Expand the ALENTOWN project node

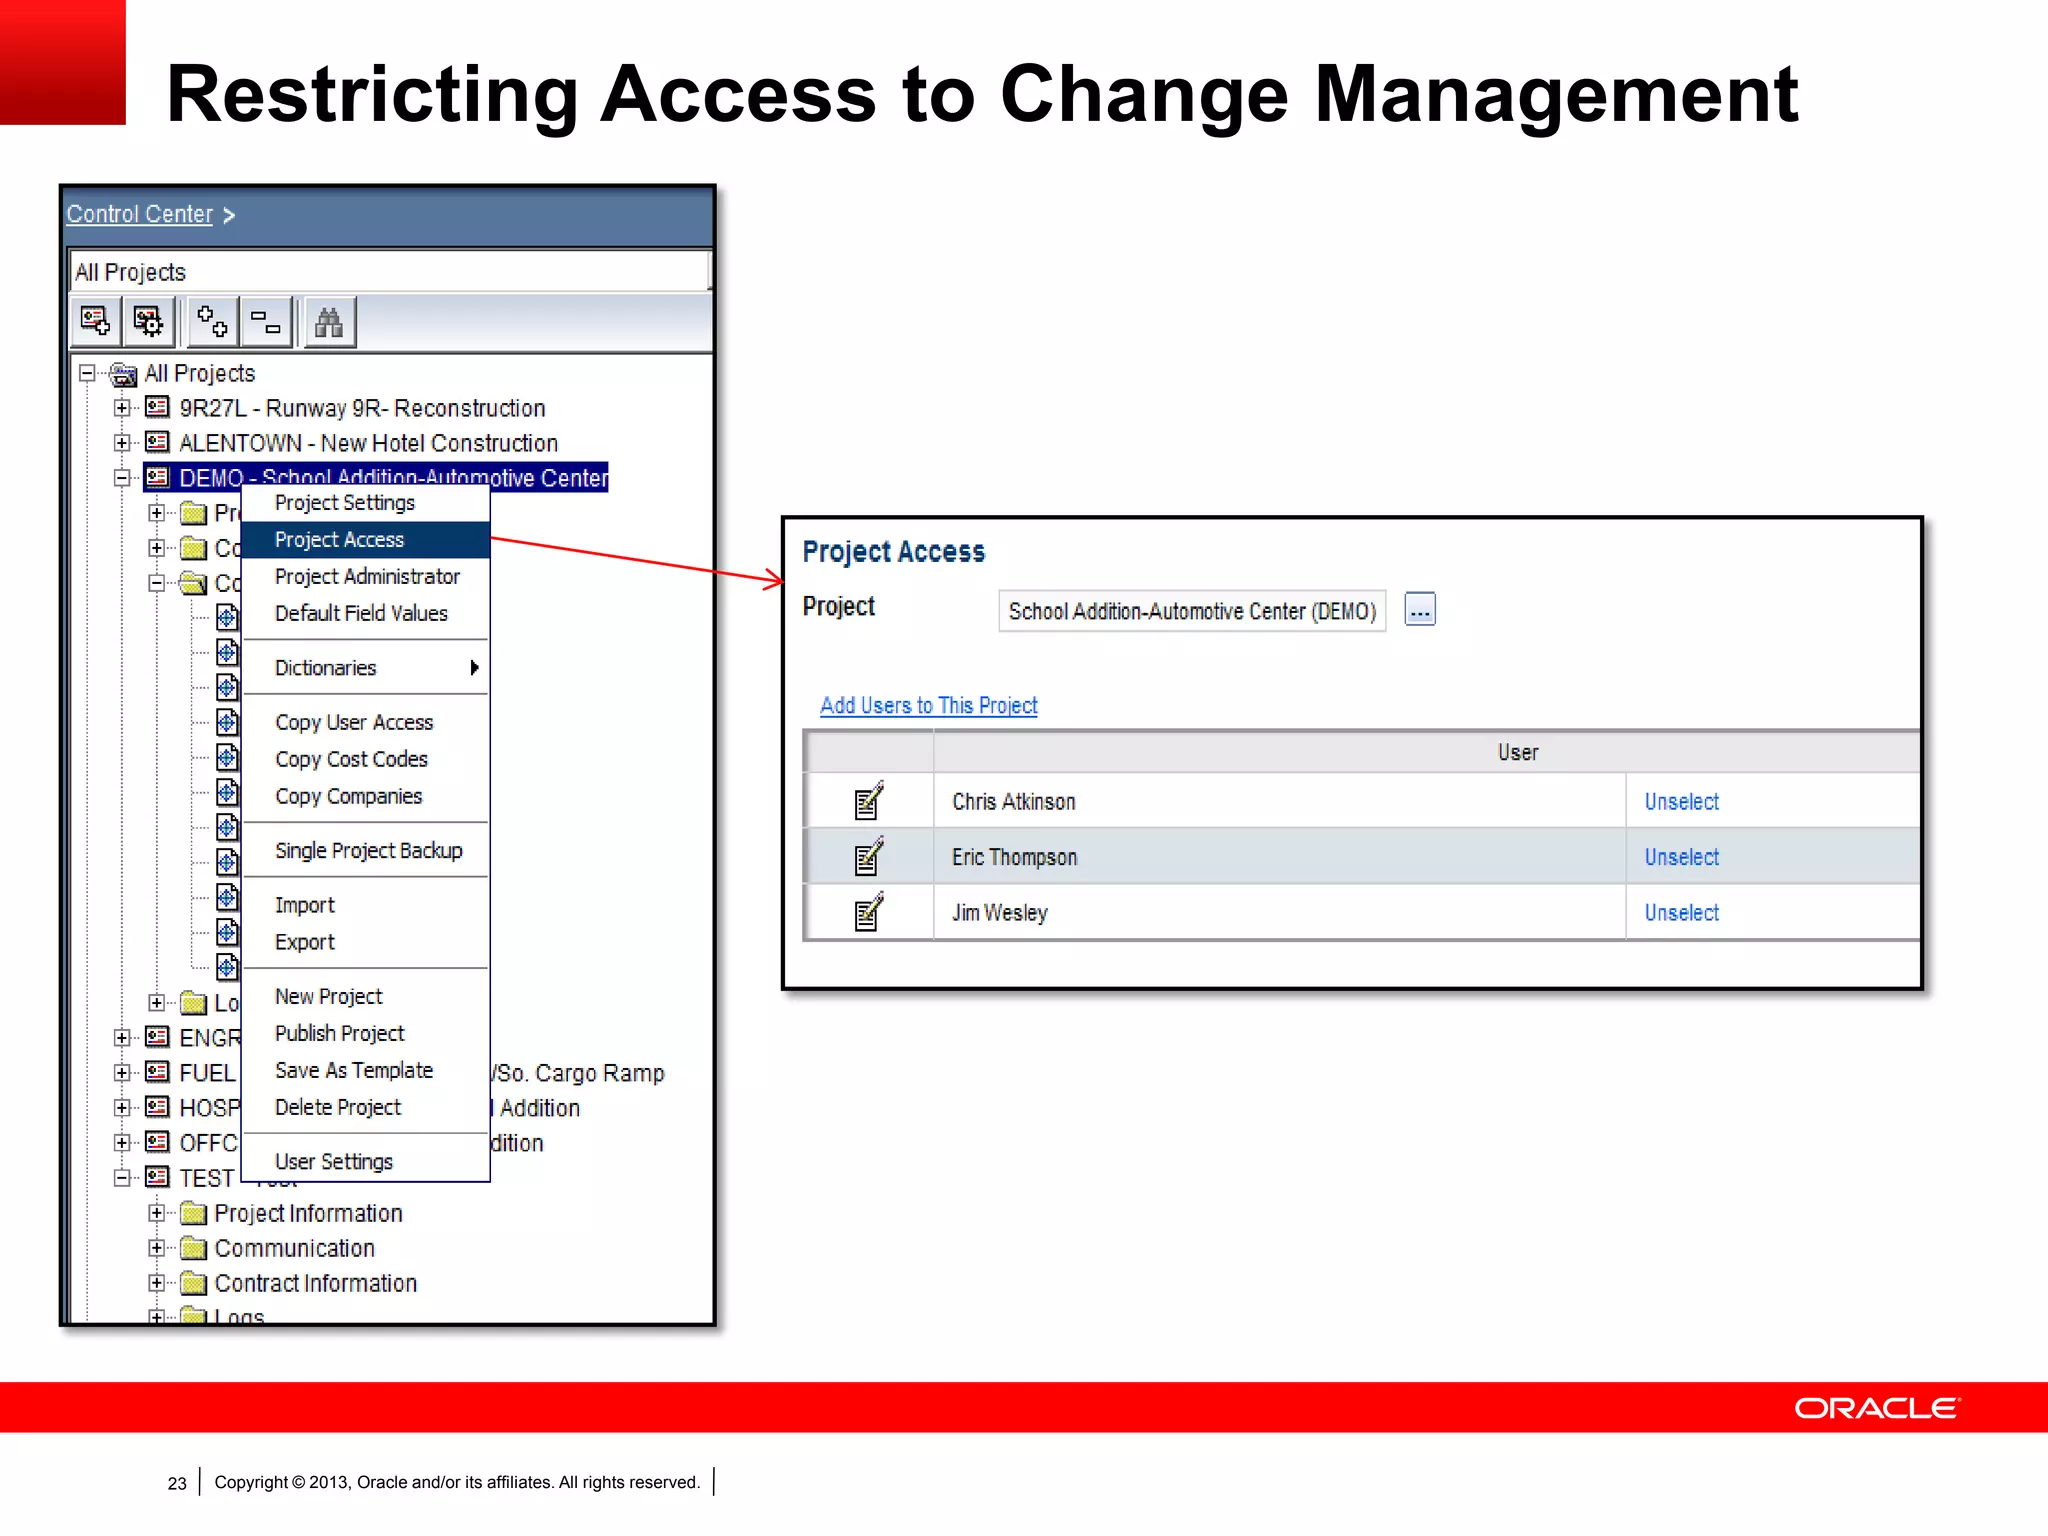point(122,443)
